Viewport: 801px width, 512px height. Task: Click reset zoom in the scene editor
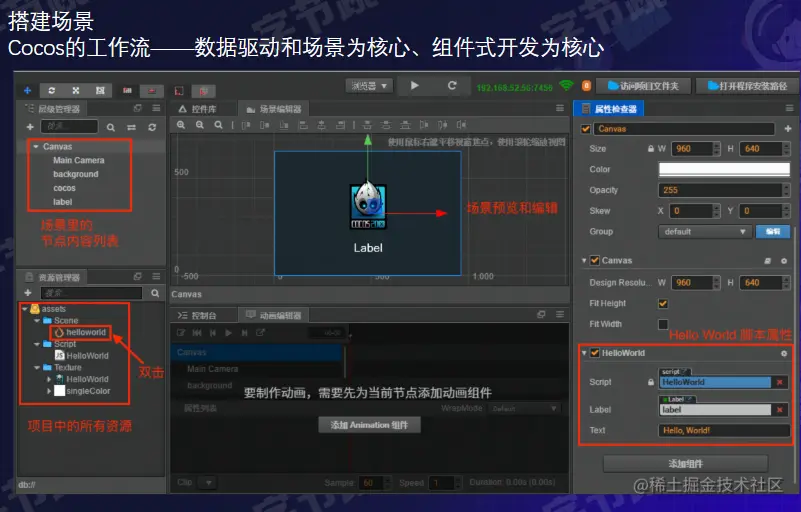pos(218,125)
